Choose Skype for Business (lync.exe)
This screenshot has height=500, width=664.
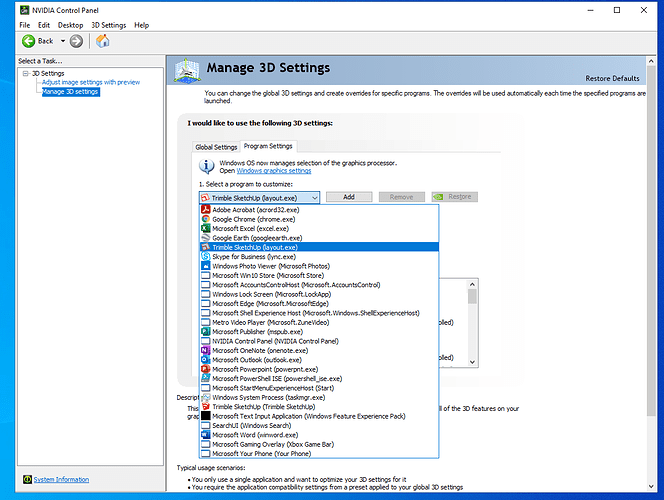(x=319, y=257)
